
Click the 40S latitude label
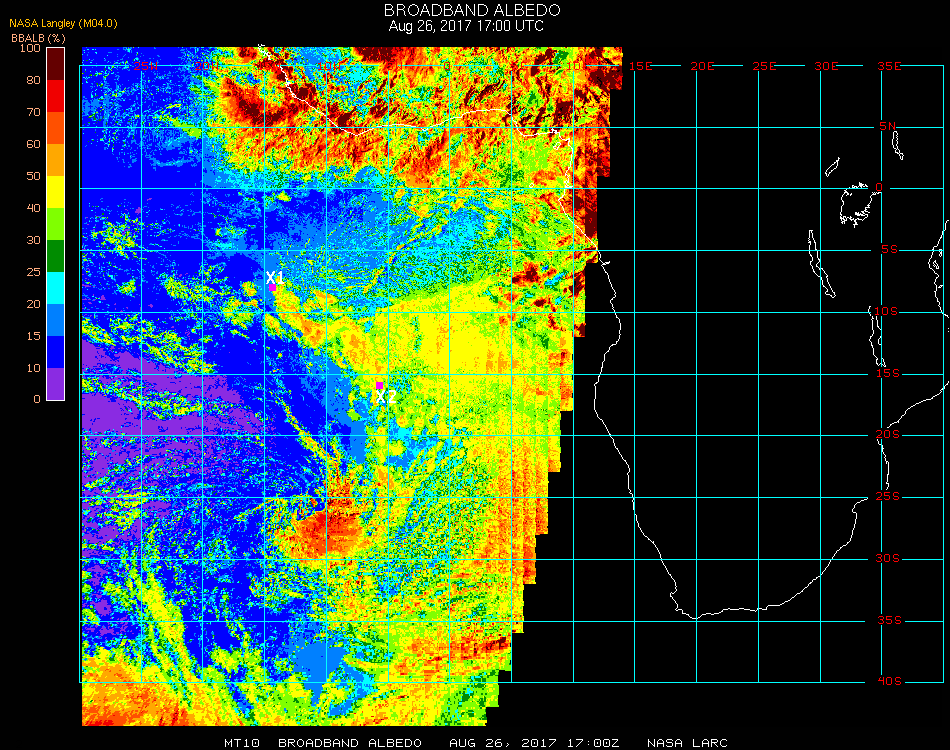coord(889,682)
